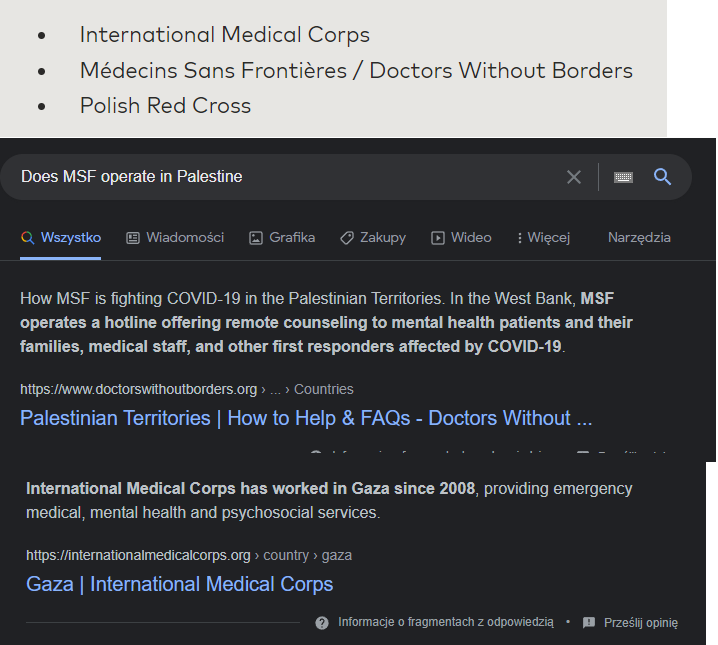718x645 pixels.
Task: Select the 'International Medical Corps' list item
Action: [x=225, y=35]
